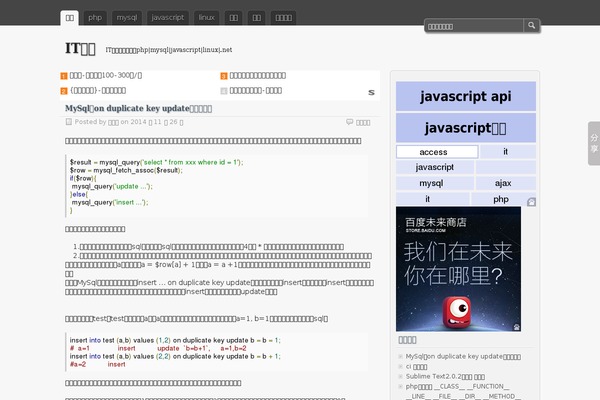Viewport: 600px width, 400px height.
Task: Select the php tag in tag cloud
Action: 501,199
